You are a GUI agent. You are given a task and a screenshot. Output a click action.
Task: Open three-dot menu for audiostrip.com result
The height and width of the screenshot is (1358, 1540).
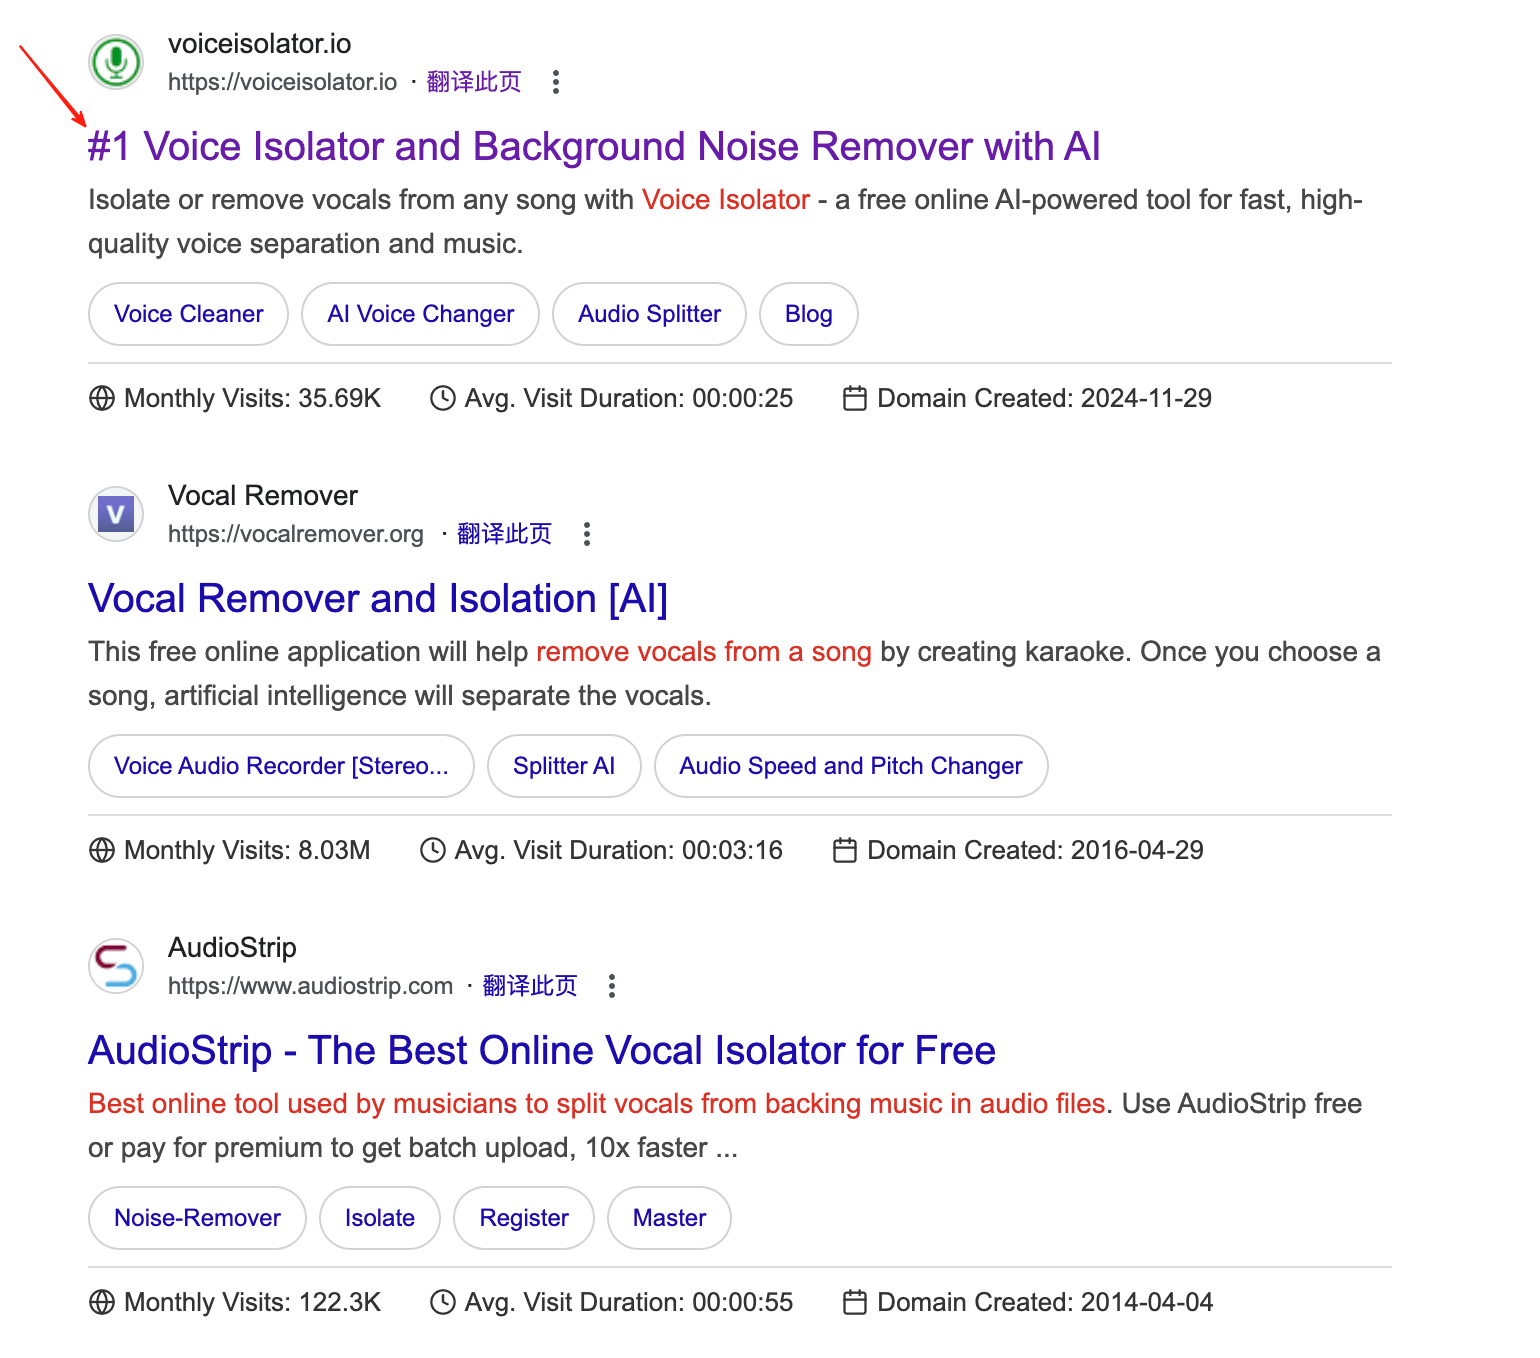click(x=612, y=986)
